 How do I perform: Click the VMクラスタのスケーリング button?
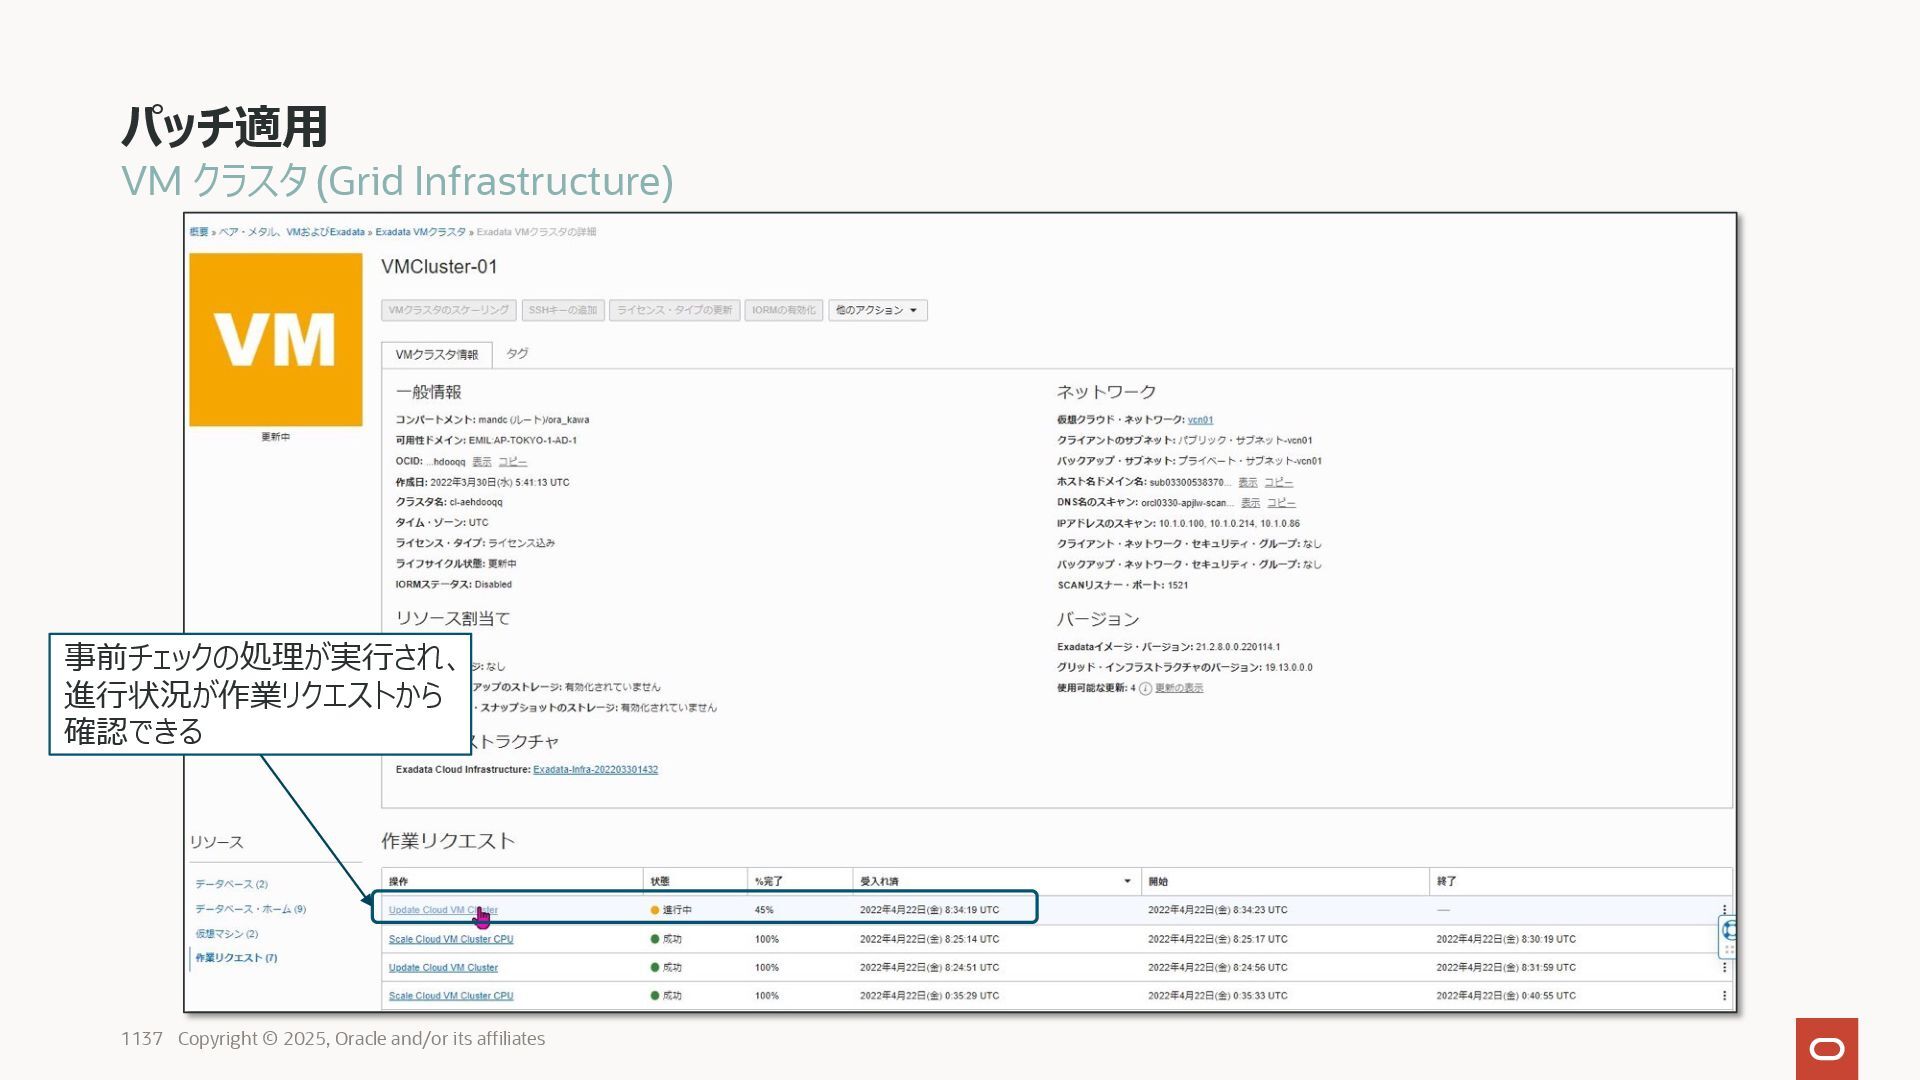[x=448, y=310]
